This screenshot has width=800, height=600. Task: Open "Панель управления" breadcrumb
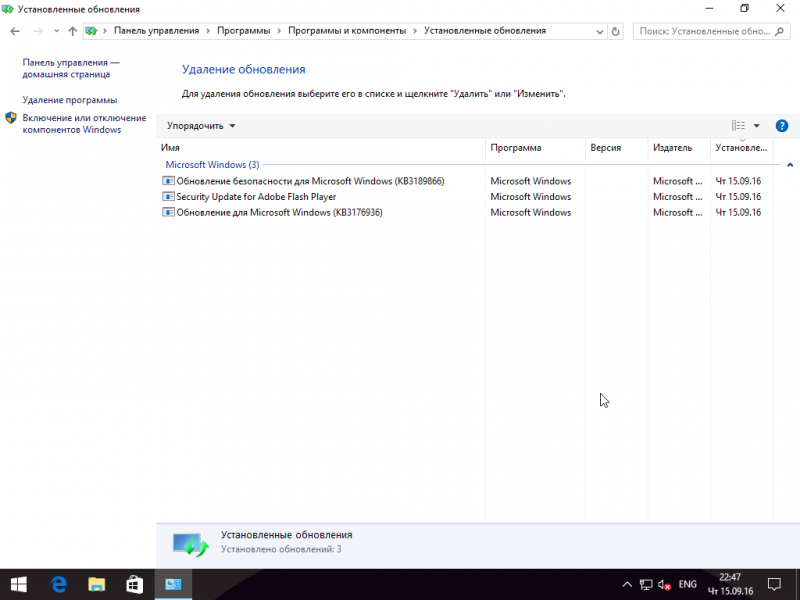point(156,31)
